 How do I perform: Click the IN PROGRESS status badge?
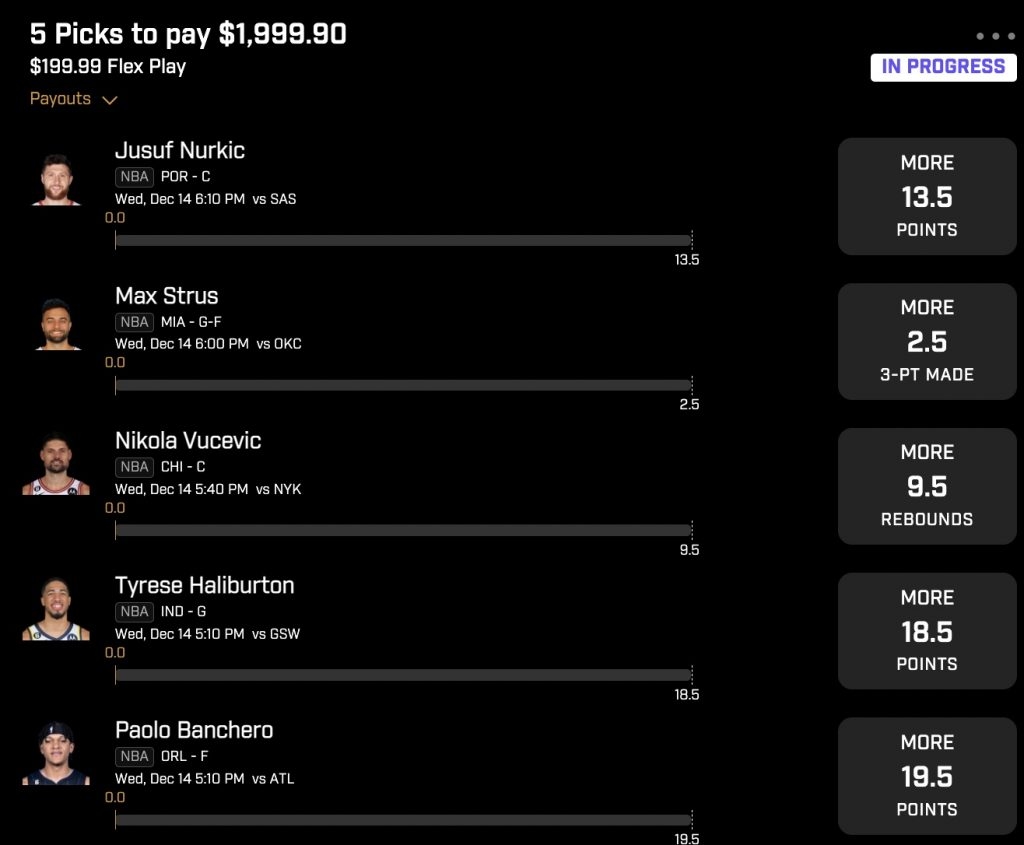(943, 67)
